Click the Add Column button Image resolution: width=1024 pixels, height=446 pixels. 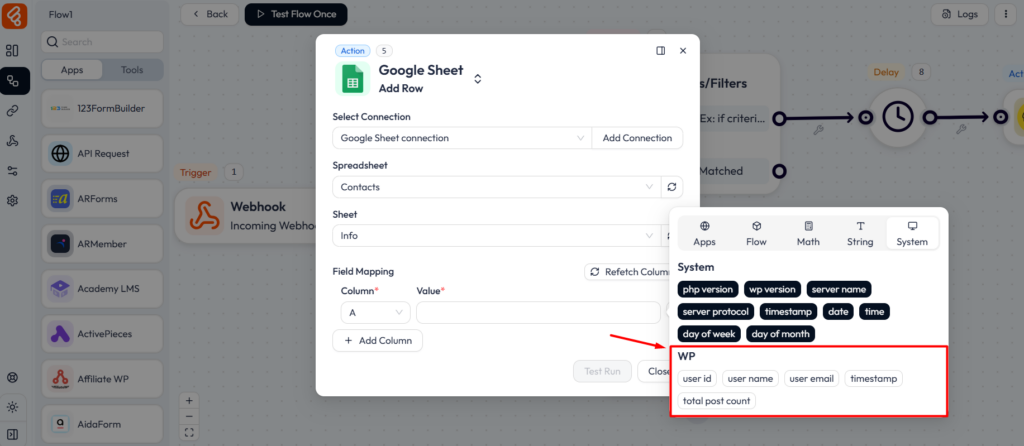(377, 340)
